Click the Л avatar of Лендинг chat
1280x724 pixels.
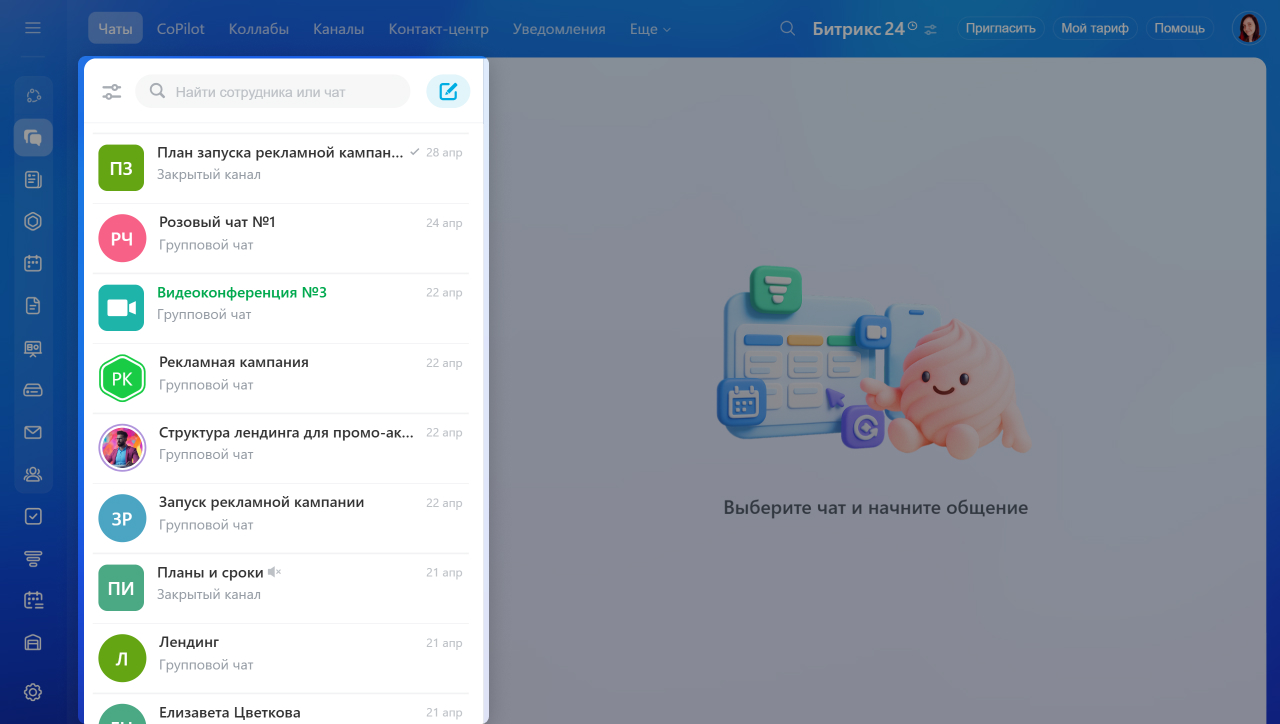(x=122, y=658)
